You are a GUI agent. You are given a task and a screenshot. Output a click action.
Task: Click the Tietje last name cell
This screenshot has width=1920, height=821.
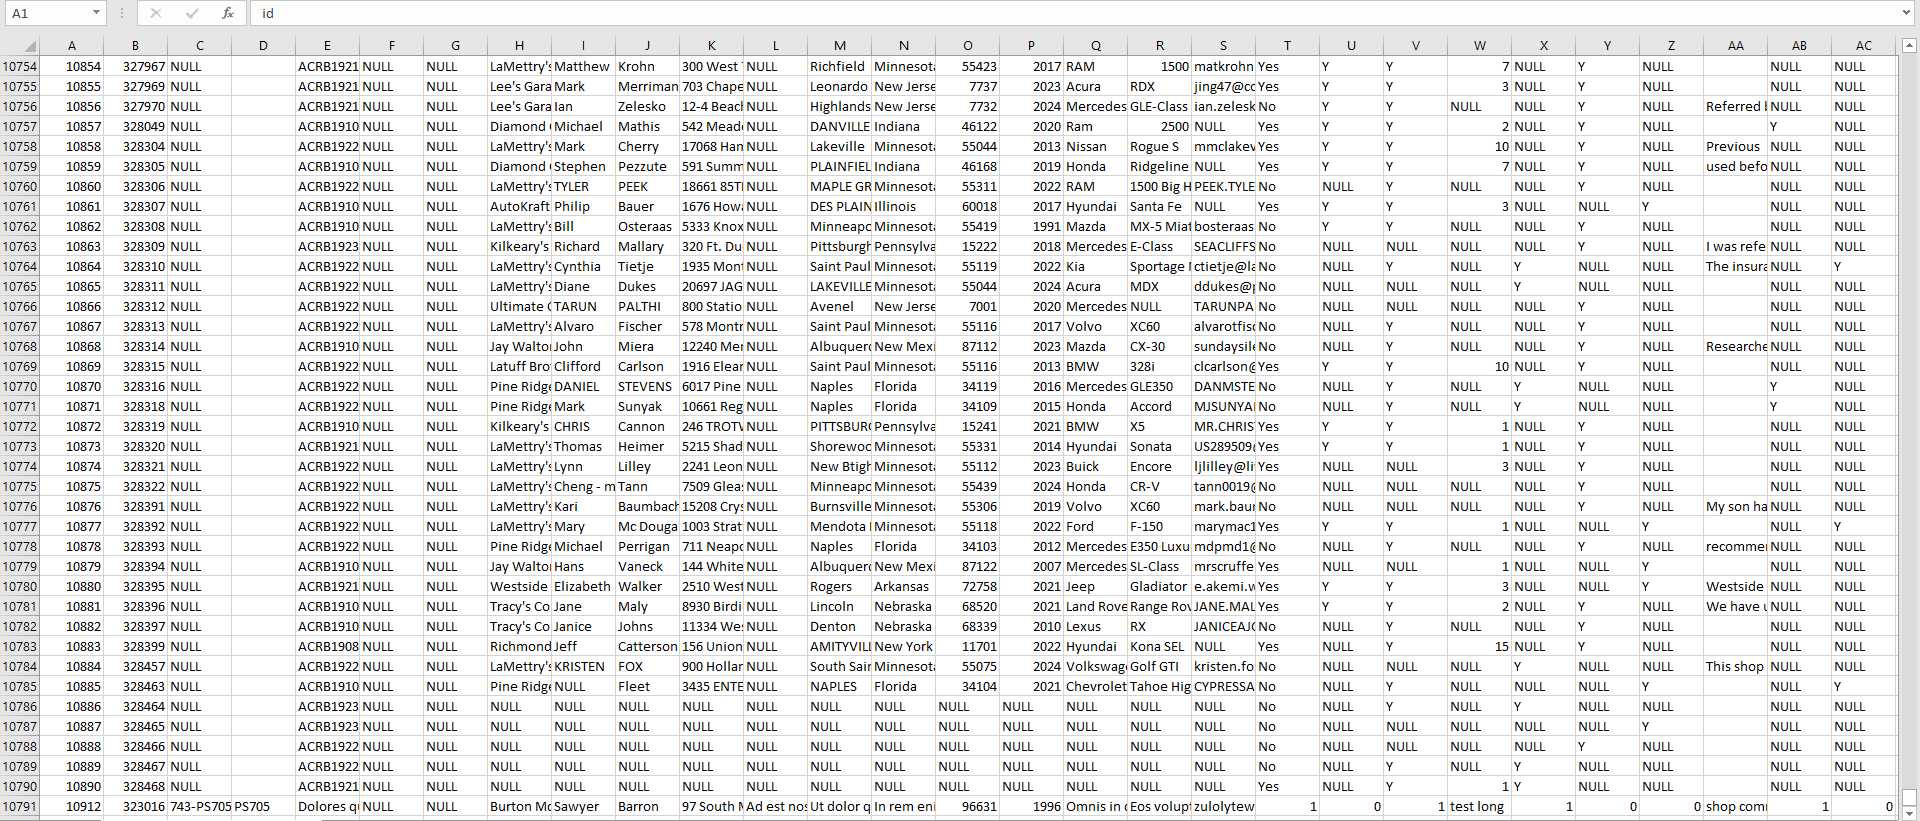[647, 266]
